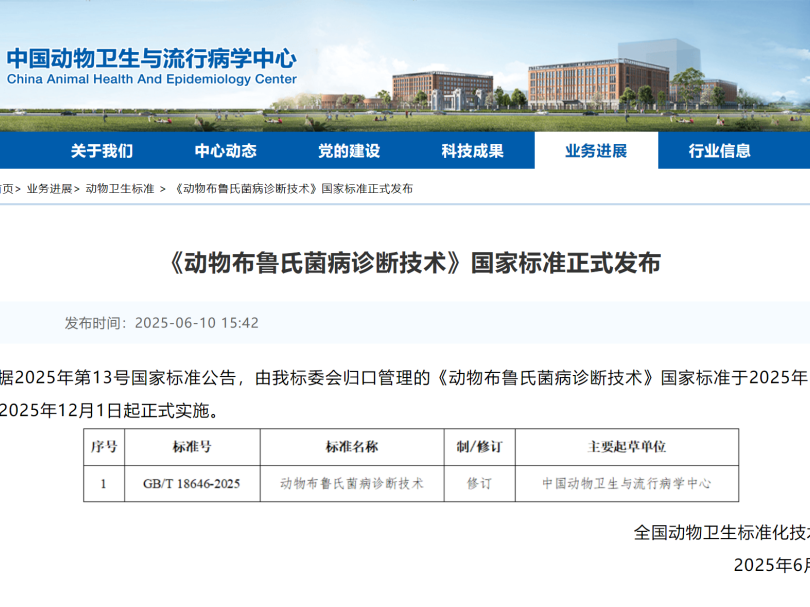Open the 行业信息 navigation tab
810x607 pixels.
point(720,151)
